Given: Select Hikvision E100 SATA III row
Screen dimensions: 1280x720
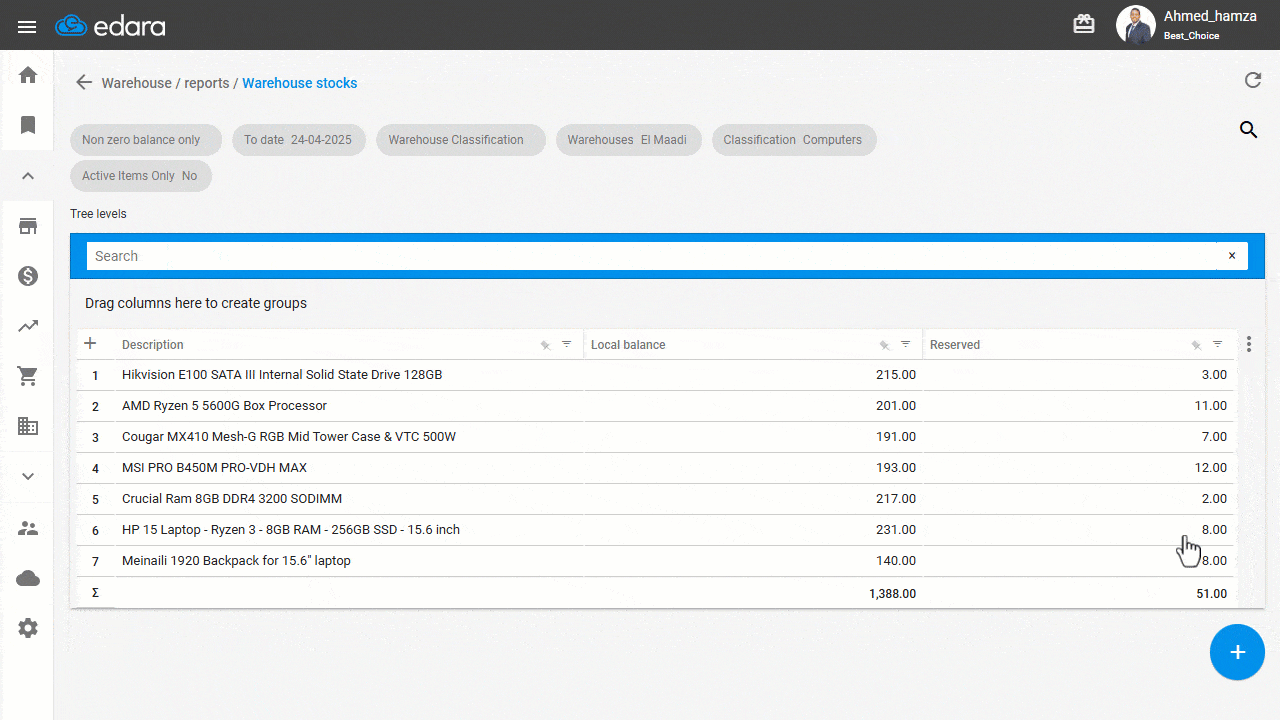Looking at the screenshot, I should click(x=656, y=375).
